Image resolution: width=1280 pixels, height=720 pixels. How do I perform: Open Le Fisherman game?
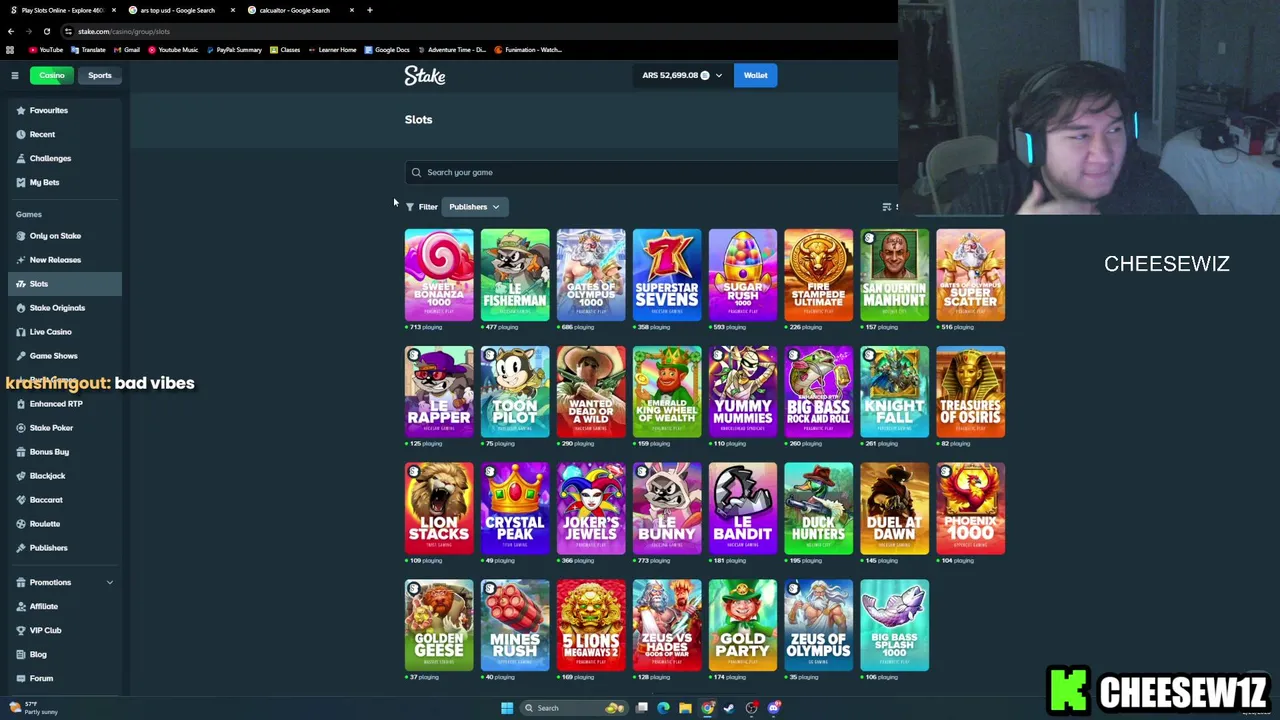[x=515, y=275]
